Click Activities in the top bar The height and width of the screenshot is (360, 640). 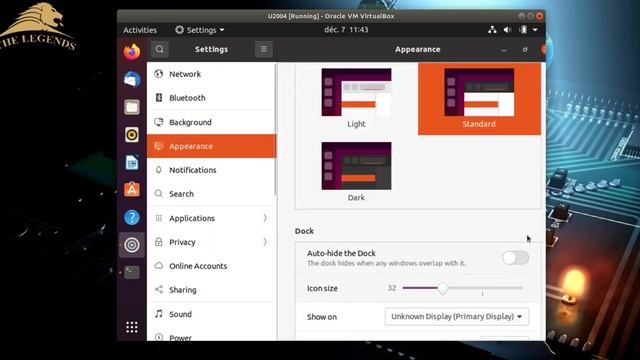[x=140, y=30]
